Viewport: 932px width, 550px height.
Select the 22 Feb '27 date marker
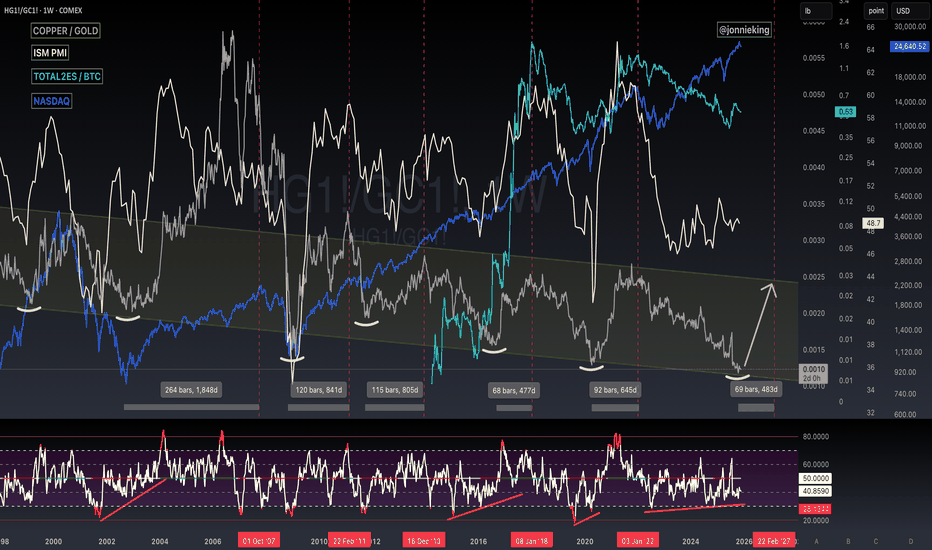775,540
